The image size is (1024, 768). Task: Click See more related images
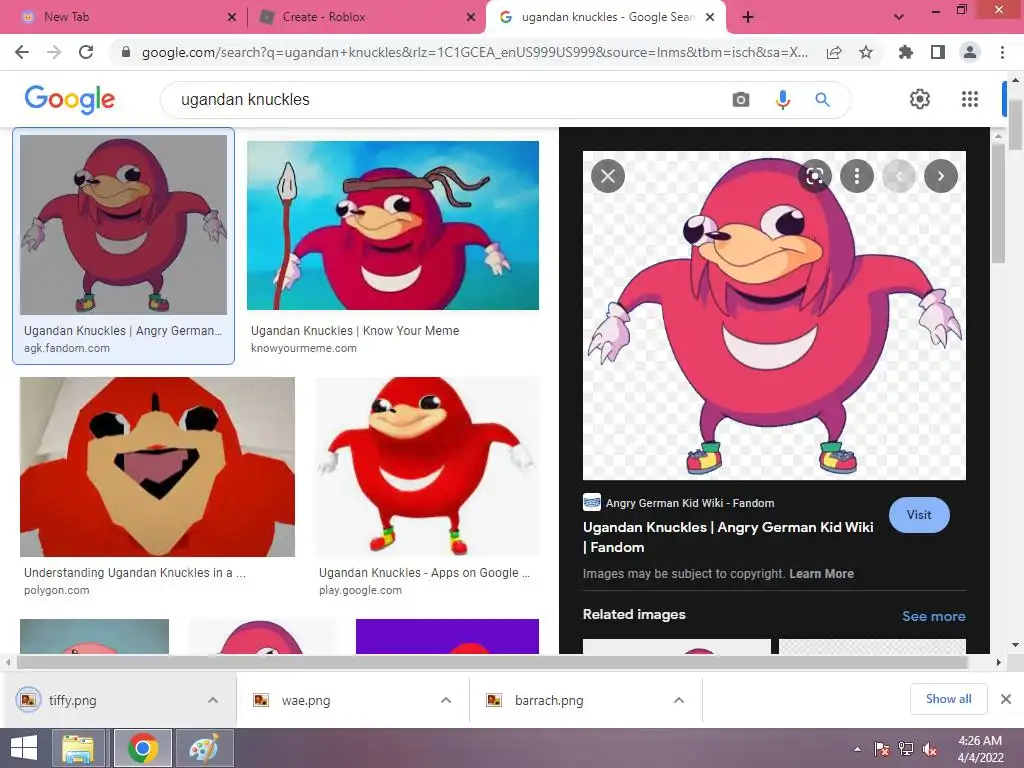(x=933, y=616)
